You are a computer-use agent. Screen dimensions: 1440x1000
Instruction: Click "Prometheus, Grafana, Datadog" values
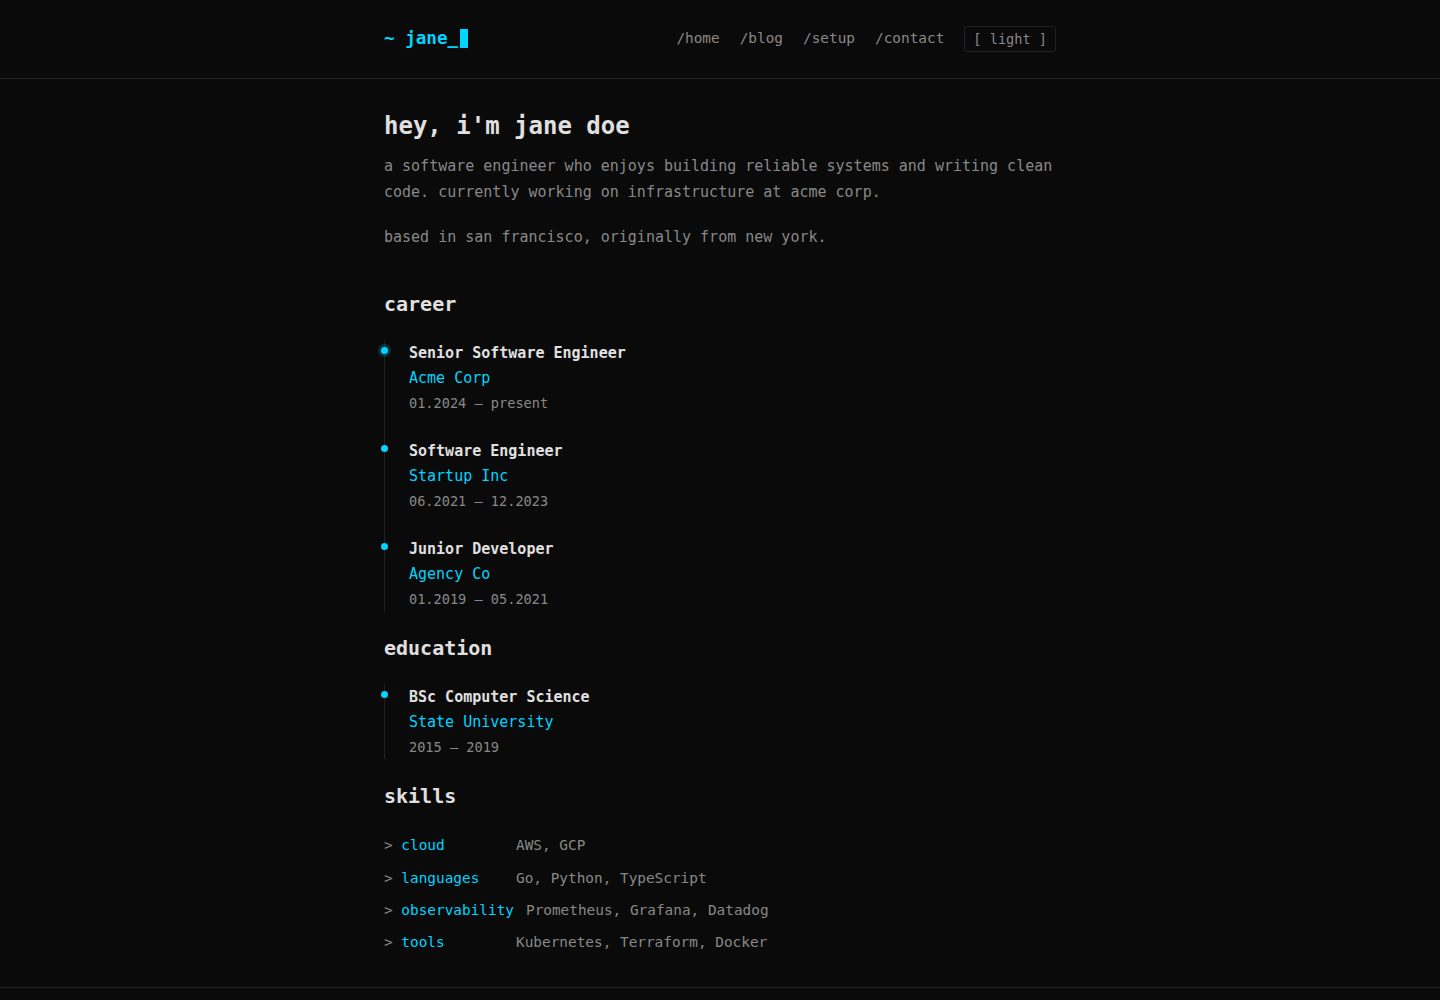(x=647, y=911)
